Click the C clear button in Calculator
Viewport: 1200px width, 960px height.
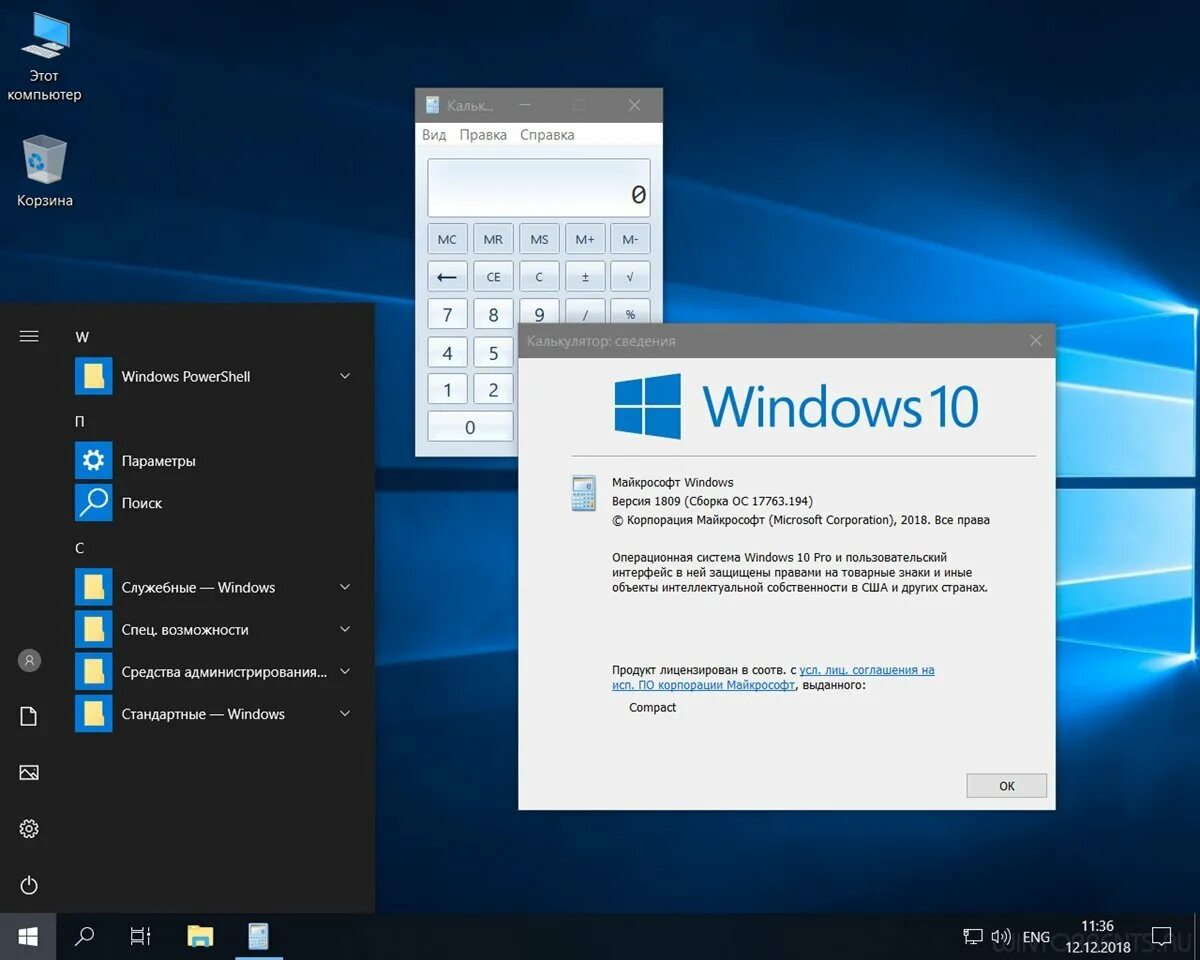[x=539, y=277]
